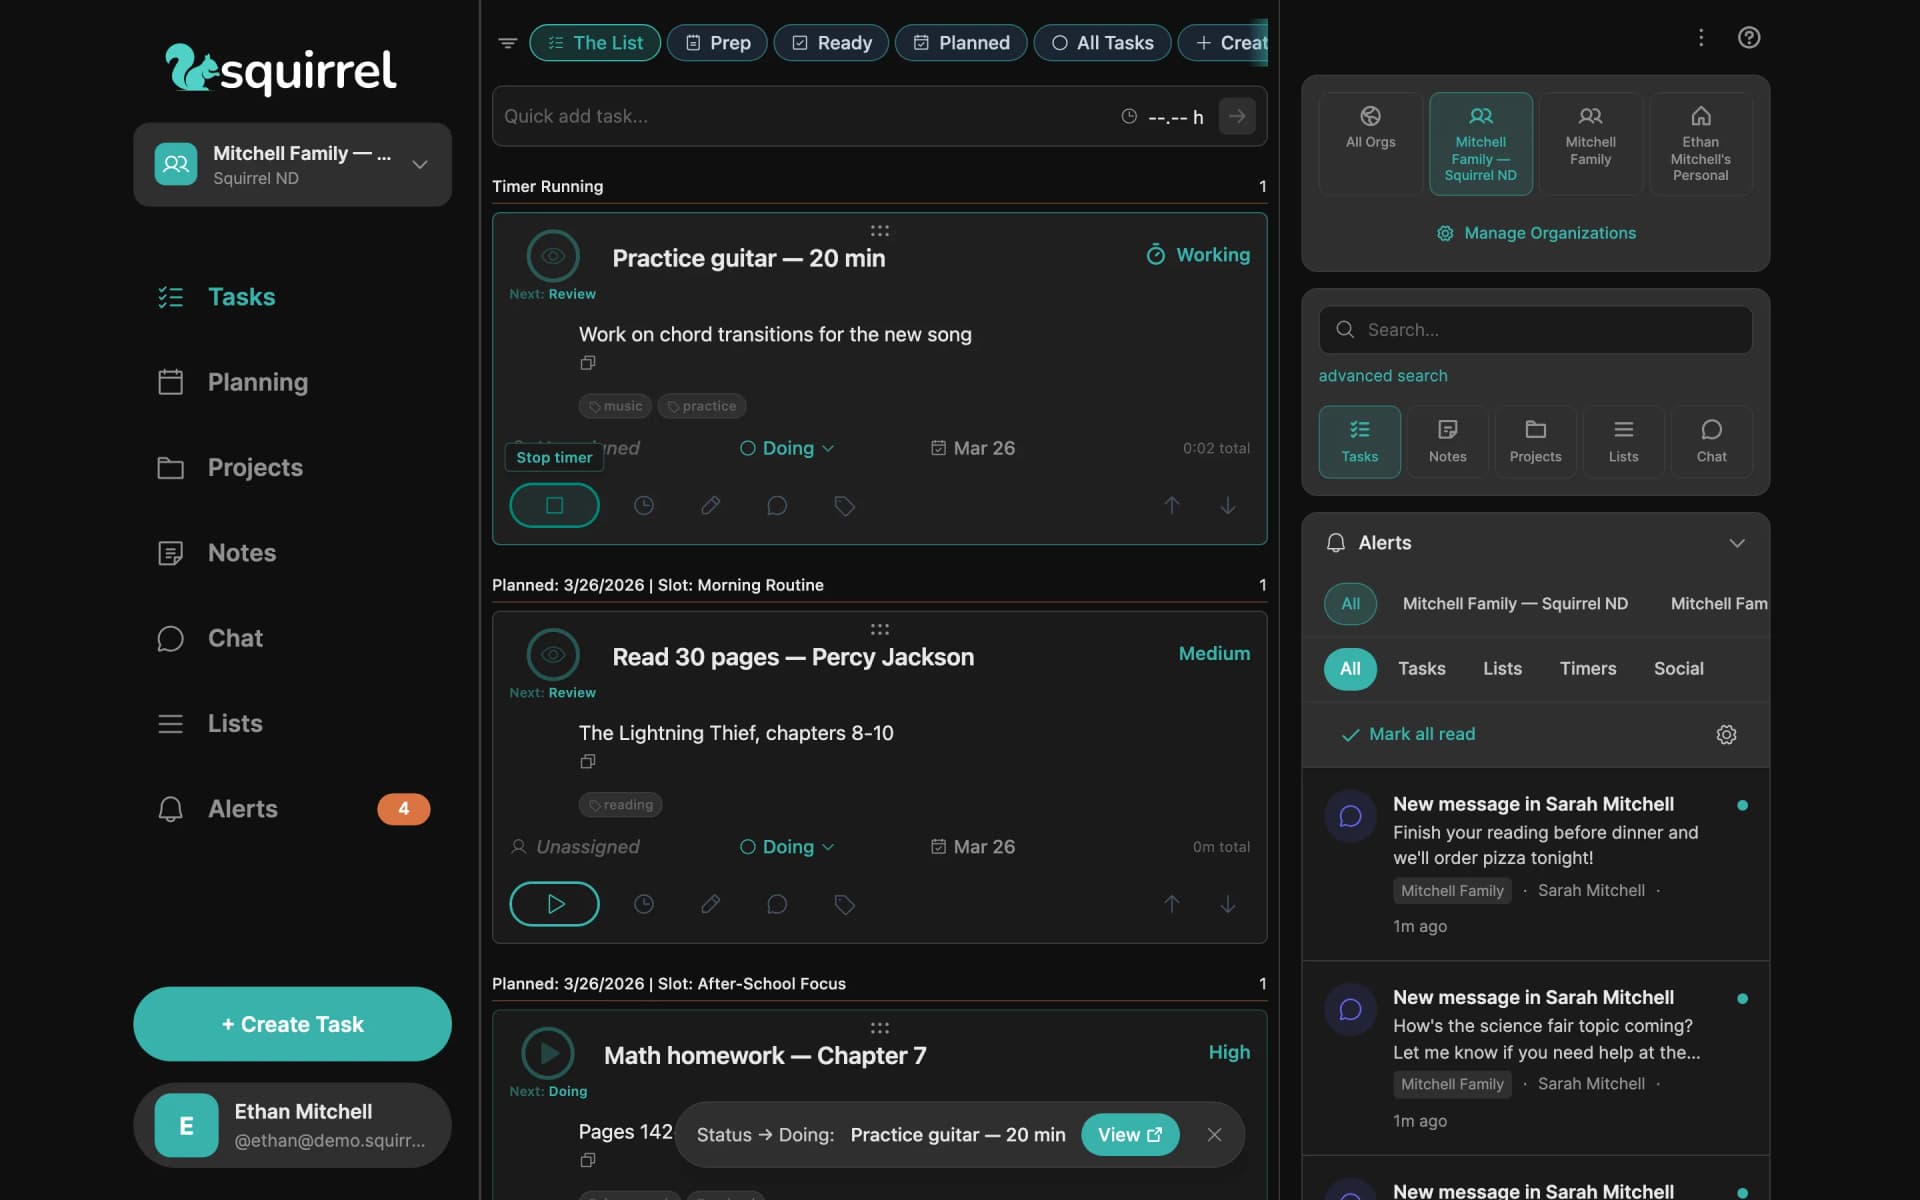The image size is (1920, 1200).
Task: Filter search by Tasks
Action: (x=1359, y=441)
